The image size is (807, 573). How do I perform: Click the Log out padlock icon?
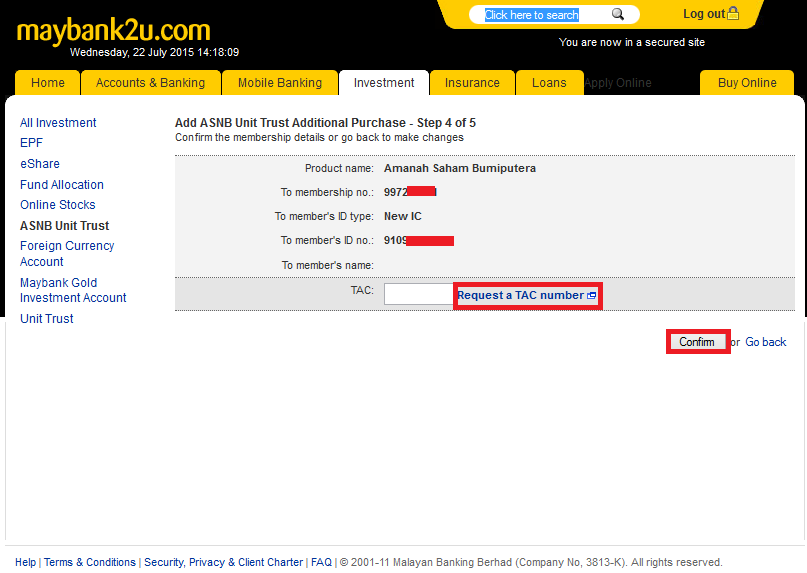click(x=733, y=13)
